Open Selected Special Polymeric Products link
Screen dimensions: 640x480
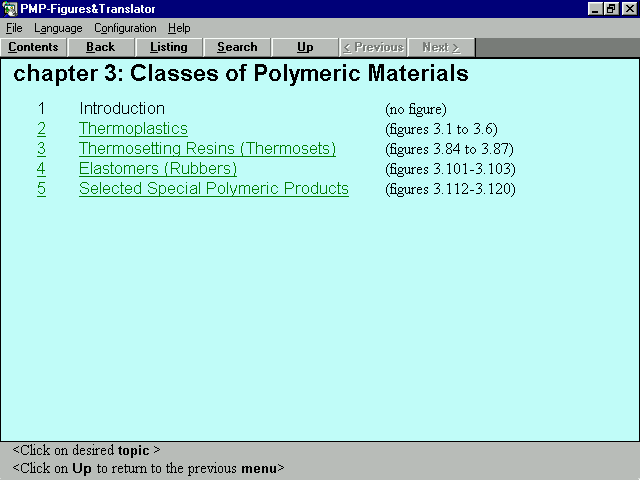coord(214,189)
